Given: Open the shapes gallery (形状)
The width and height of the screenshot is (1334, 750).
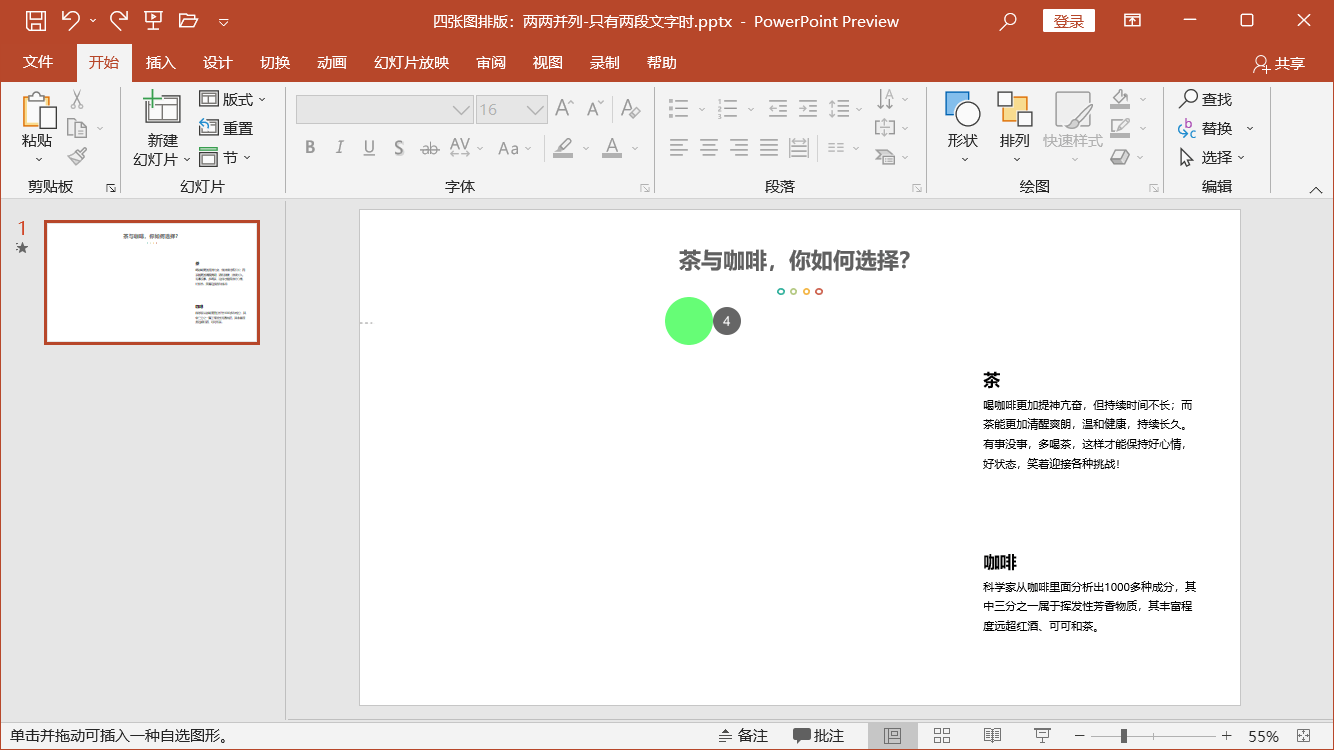Looking at the screenshot, I should tap(963, 128).
